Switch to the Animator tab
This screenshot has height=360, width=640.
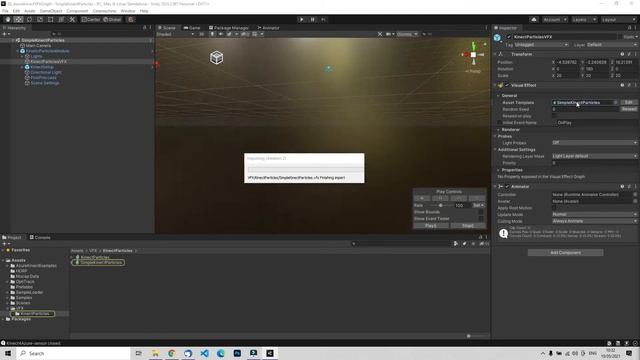click(268, 28)
